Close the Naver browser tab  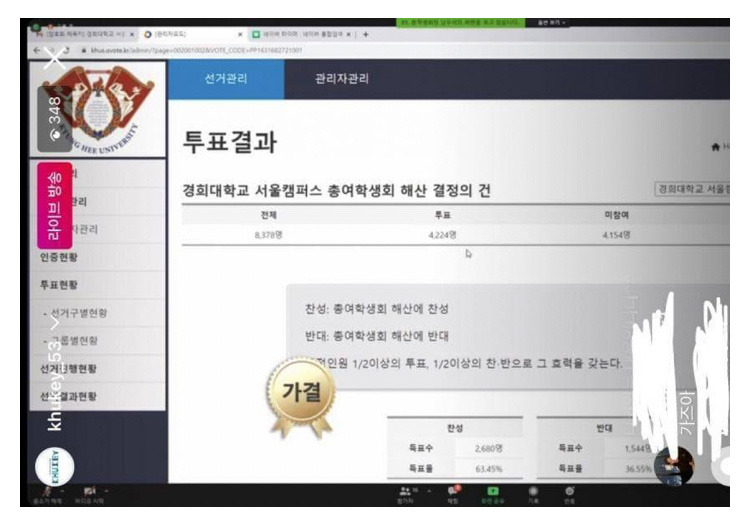(349, 34)
